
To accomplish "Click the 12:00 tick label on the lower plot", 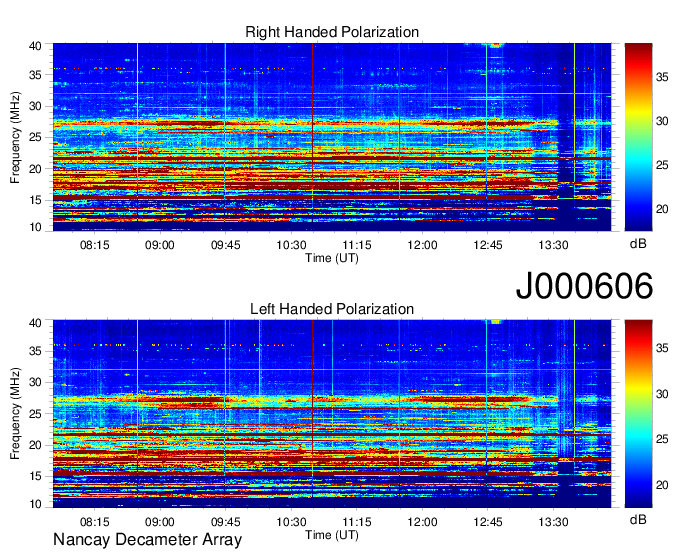I will [422, 522].
